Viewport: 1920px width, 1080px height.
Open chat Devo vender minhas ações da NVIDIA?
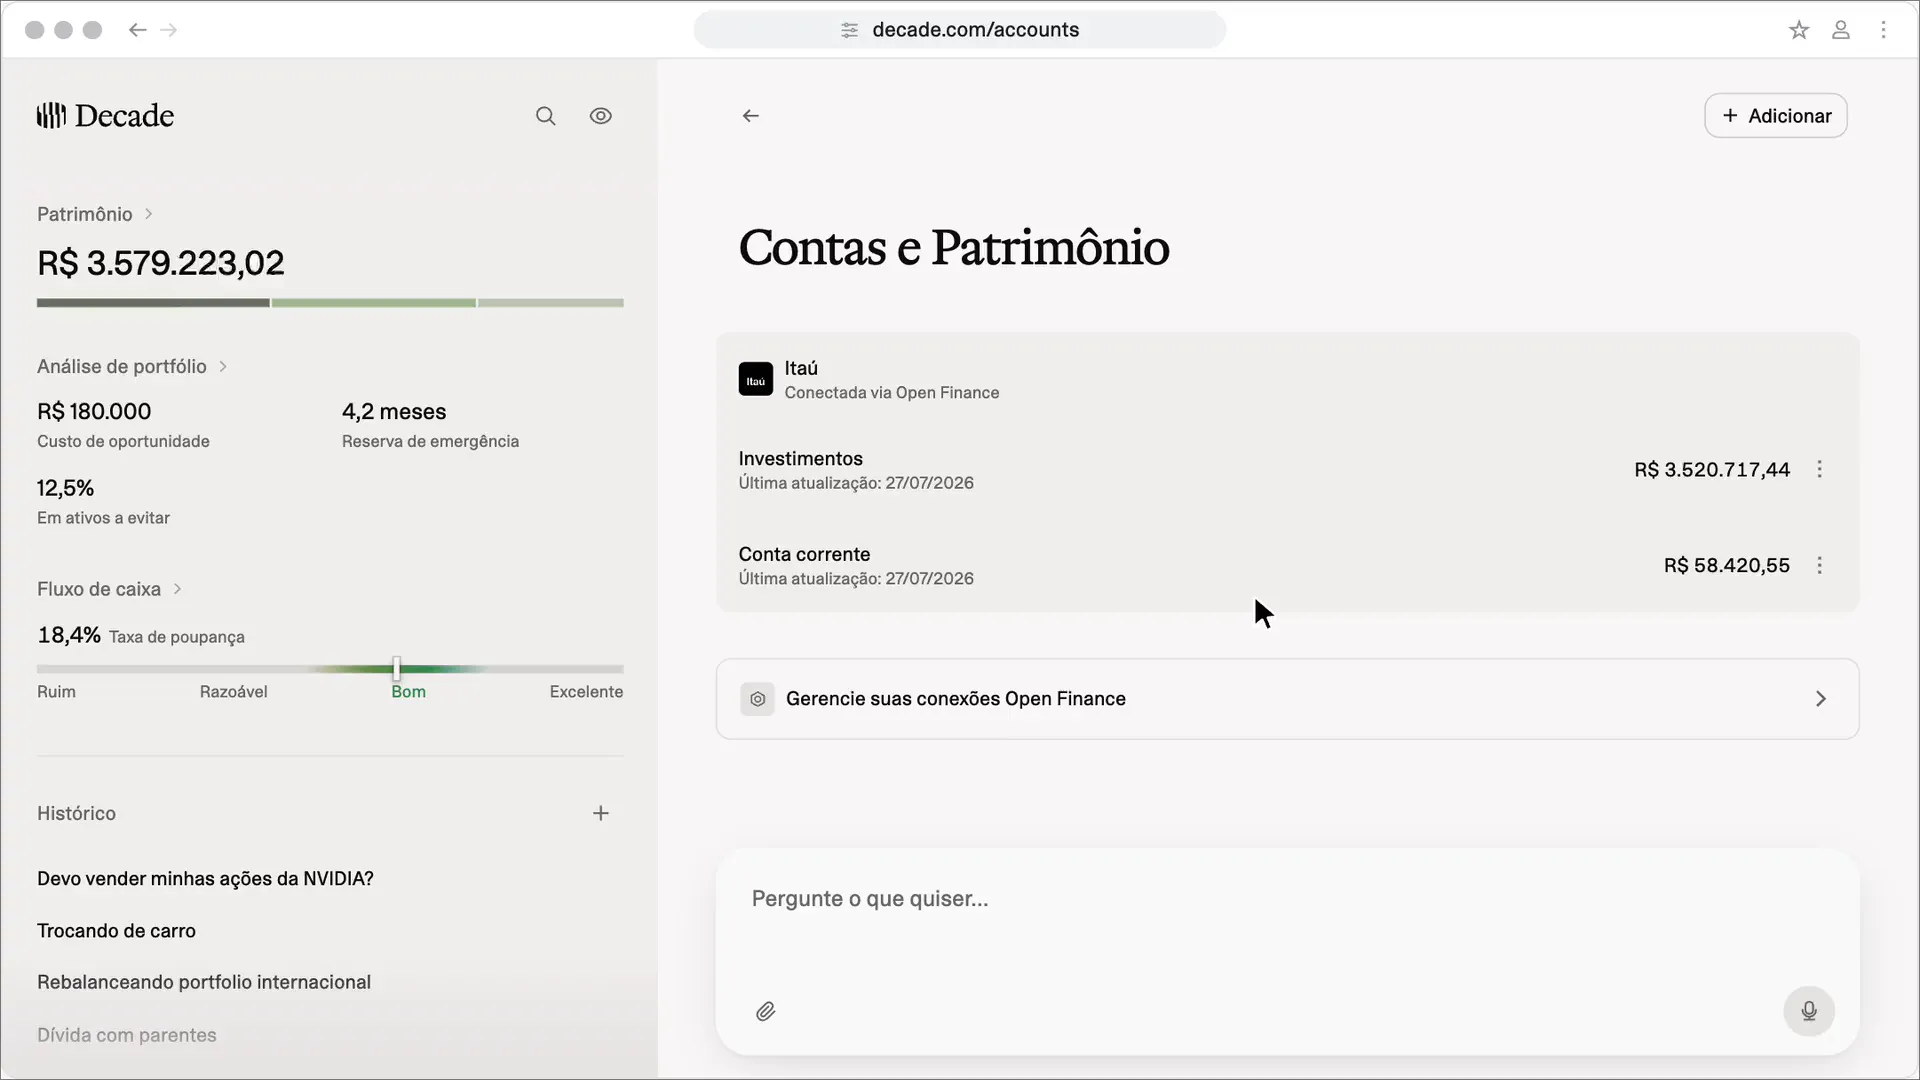[x=205, y=879]
